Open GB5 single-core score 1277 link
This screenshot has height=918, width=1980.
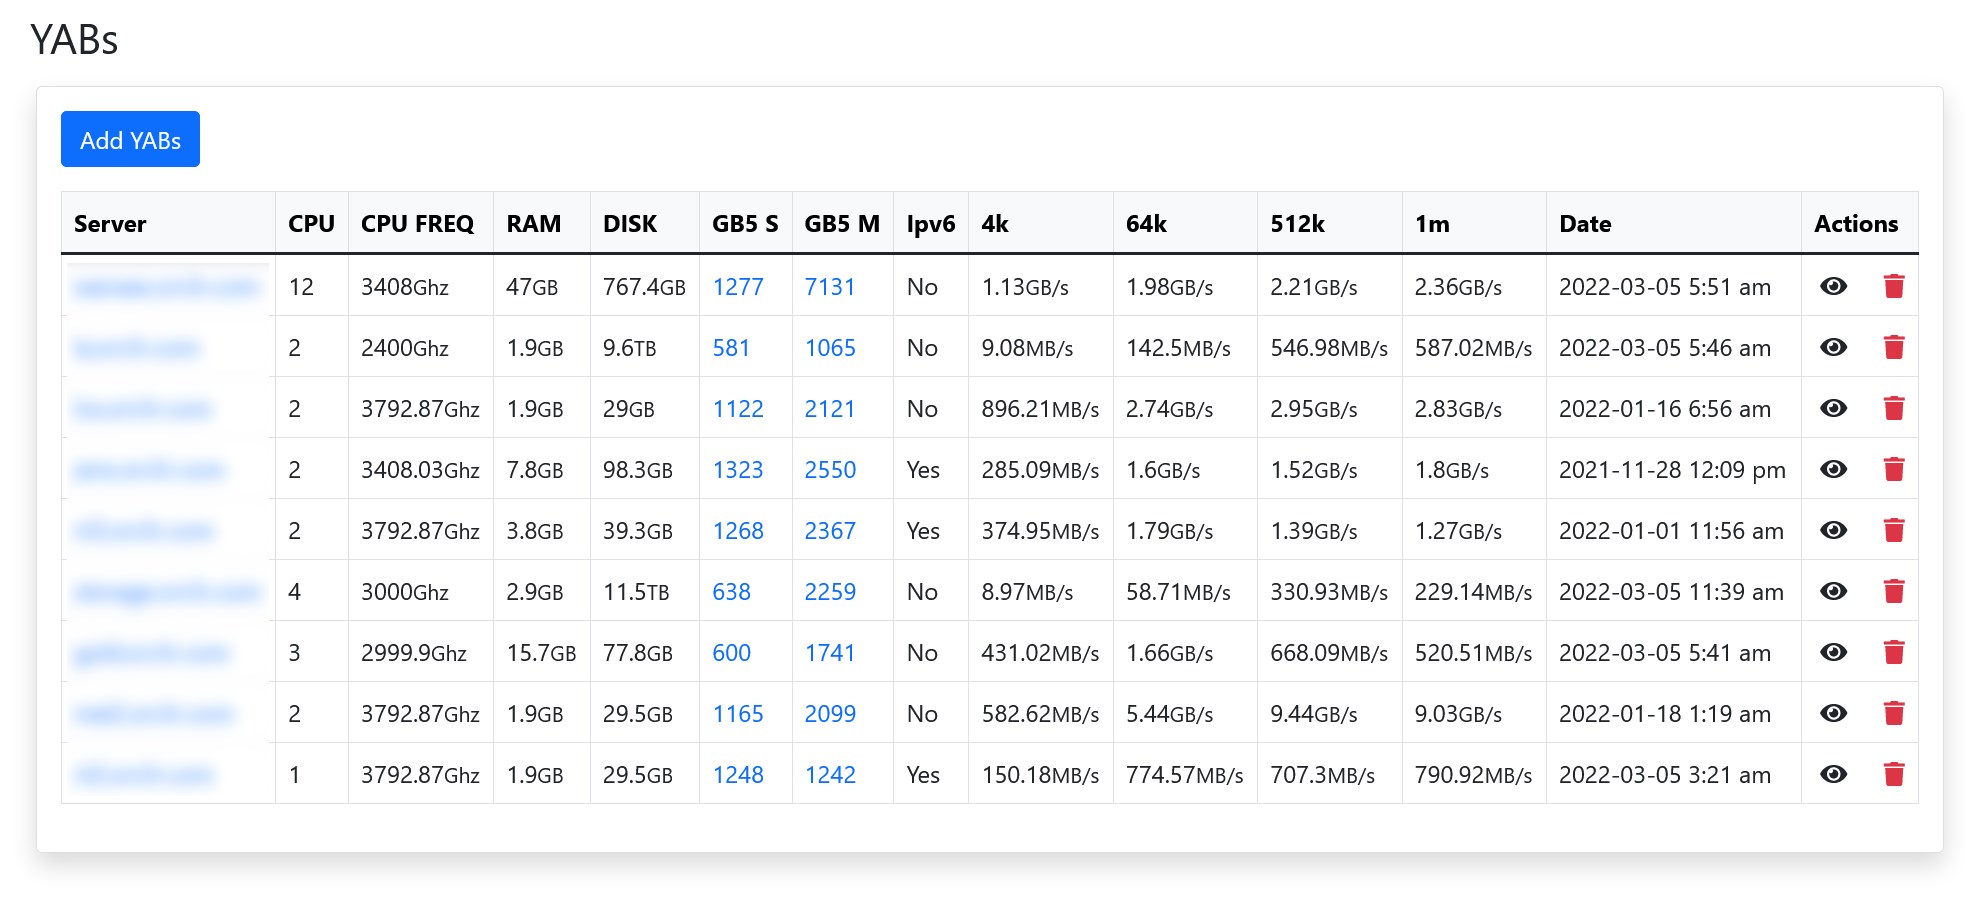(737, 287)
